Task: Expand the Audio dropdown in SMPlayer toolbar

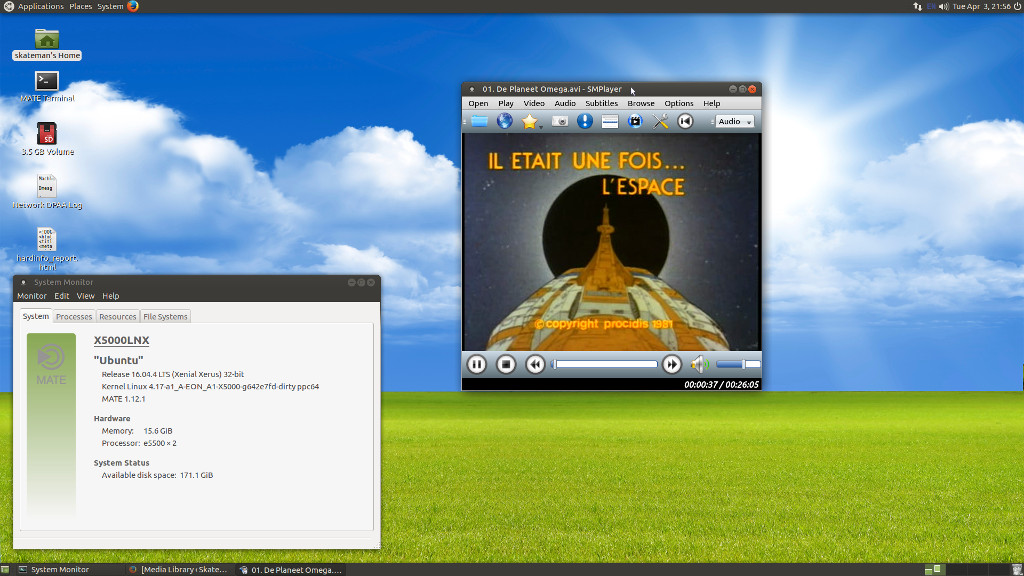Action: tap(734, 121)
